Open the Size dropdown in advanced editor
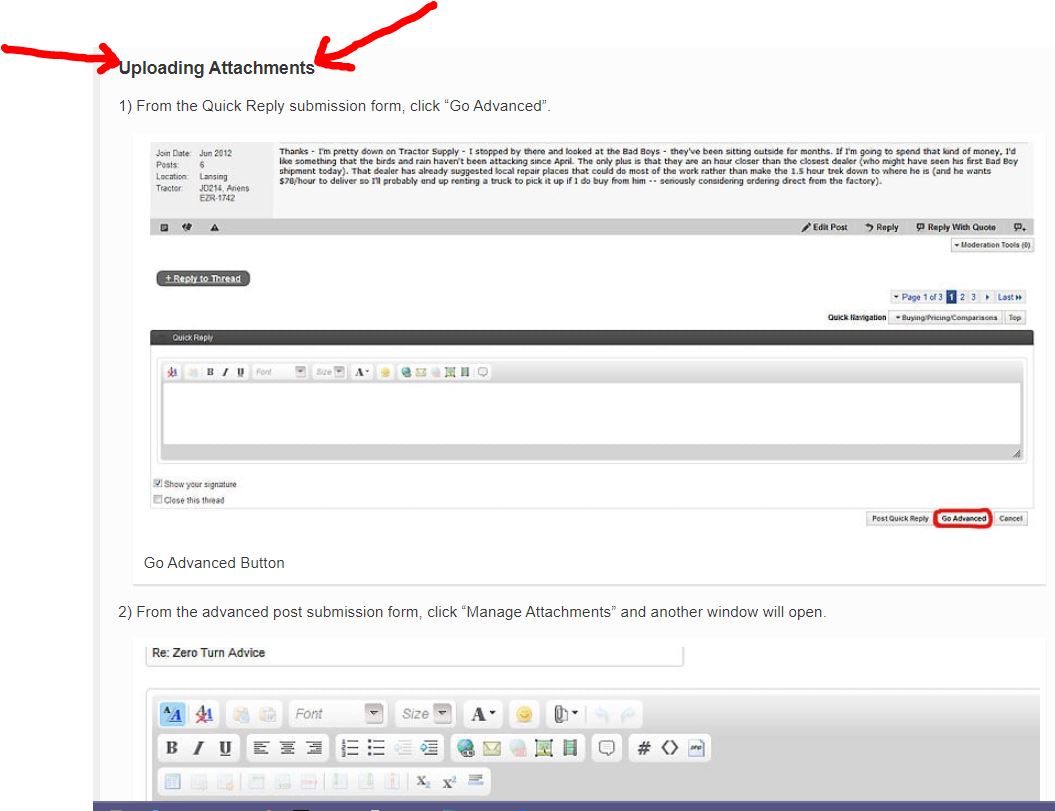The image size is (1055, 811). click(x=425, y=714)
